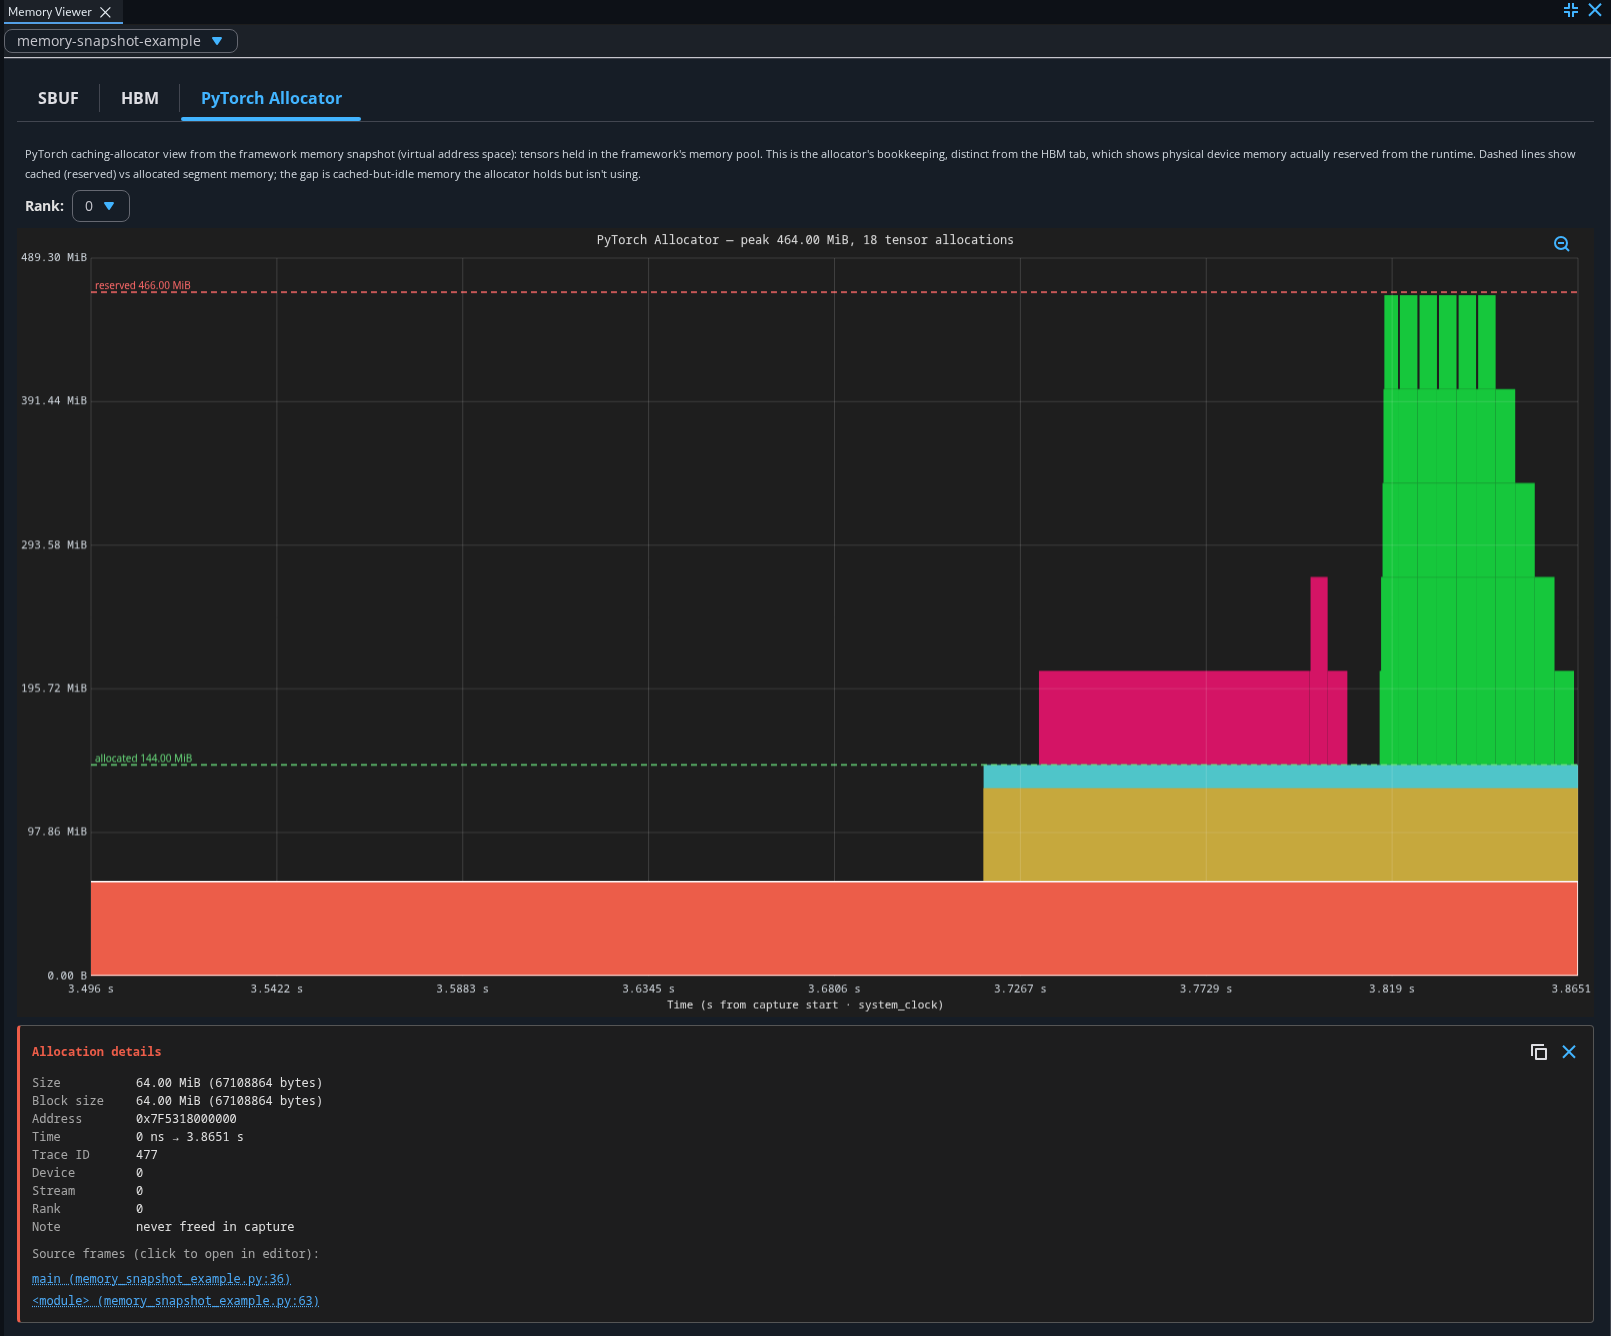Click the Time value 0 ns → 3.8651 s

tap(190, 1137)
